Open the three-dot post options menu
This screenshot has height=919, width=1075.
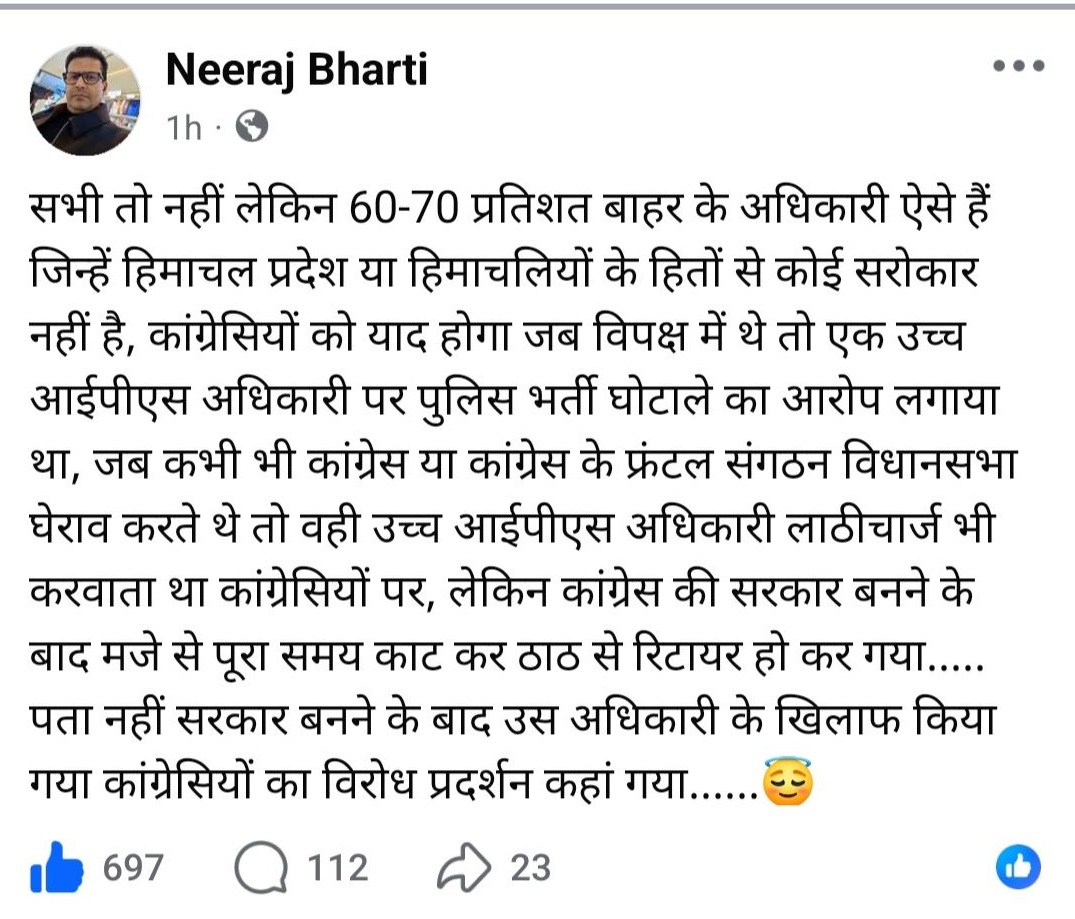[x=1018, y=67]
